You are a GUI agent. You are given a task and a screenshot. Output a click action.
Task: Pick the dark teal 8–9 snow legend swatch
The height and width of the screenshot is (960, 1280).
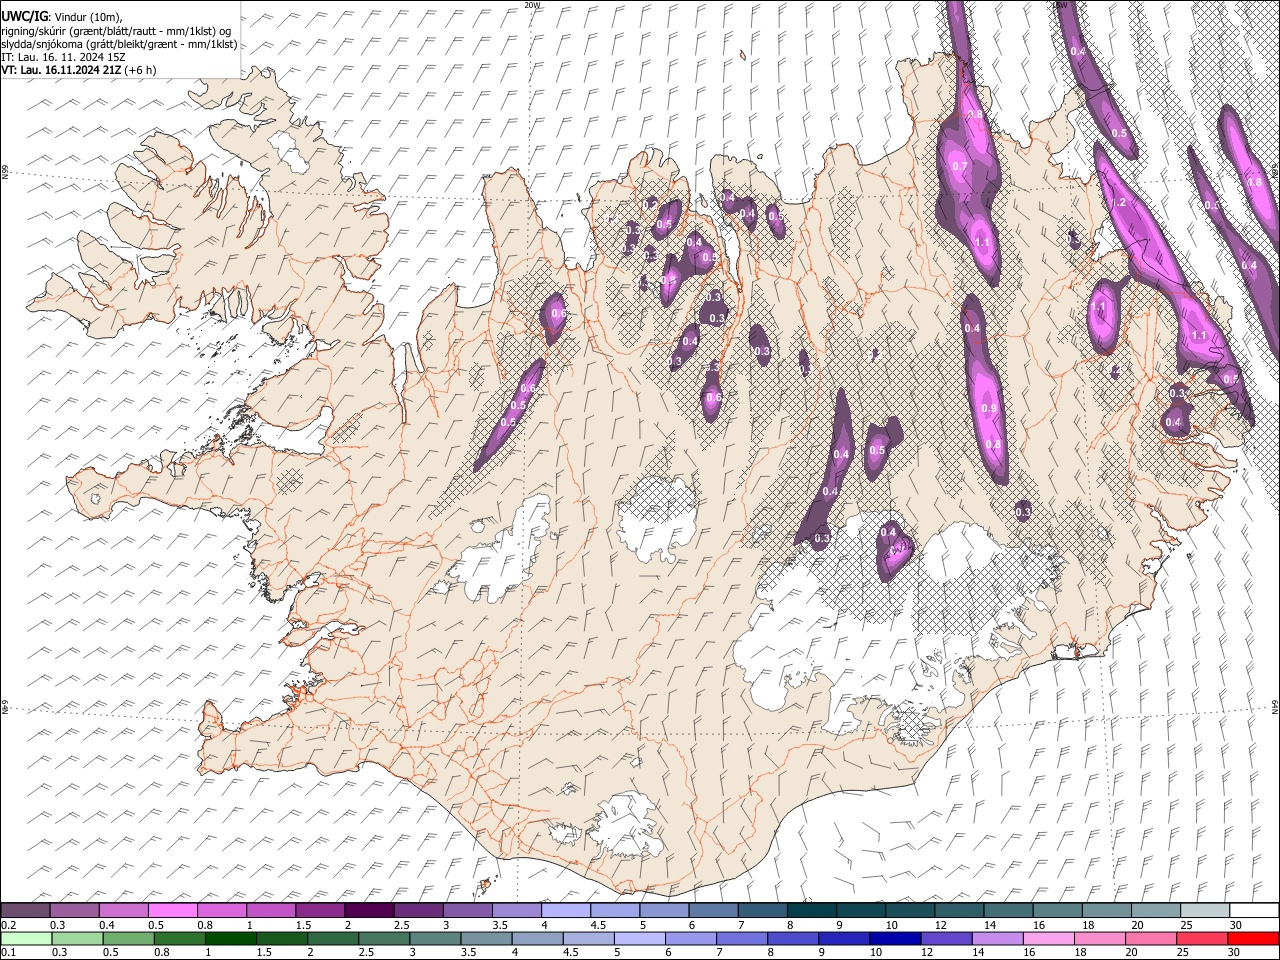[812, 910]
